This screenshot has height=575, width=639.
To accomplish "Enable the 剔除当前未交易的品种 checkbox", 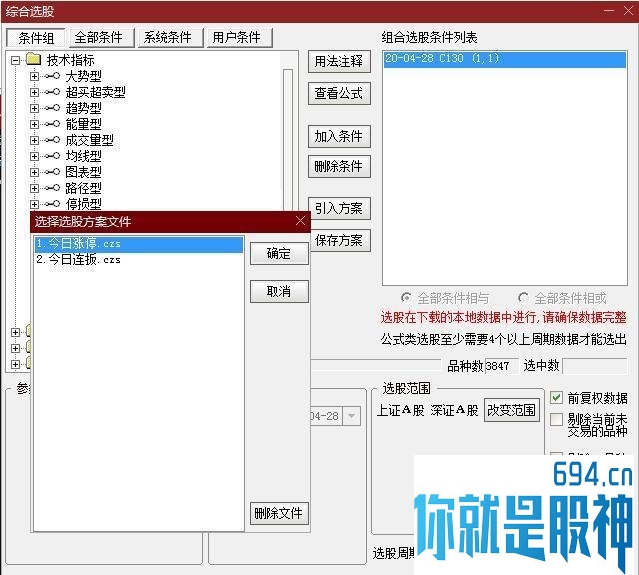I will pyautogui.click(x=556, y=419).
